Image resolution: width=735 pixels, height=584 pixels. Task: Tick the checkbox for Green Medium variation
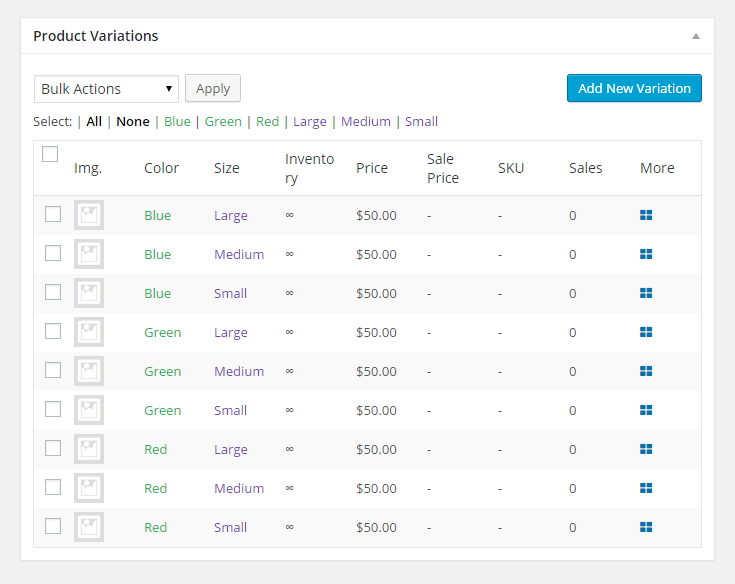pos(53,370)
